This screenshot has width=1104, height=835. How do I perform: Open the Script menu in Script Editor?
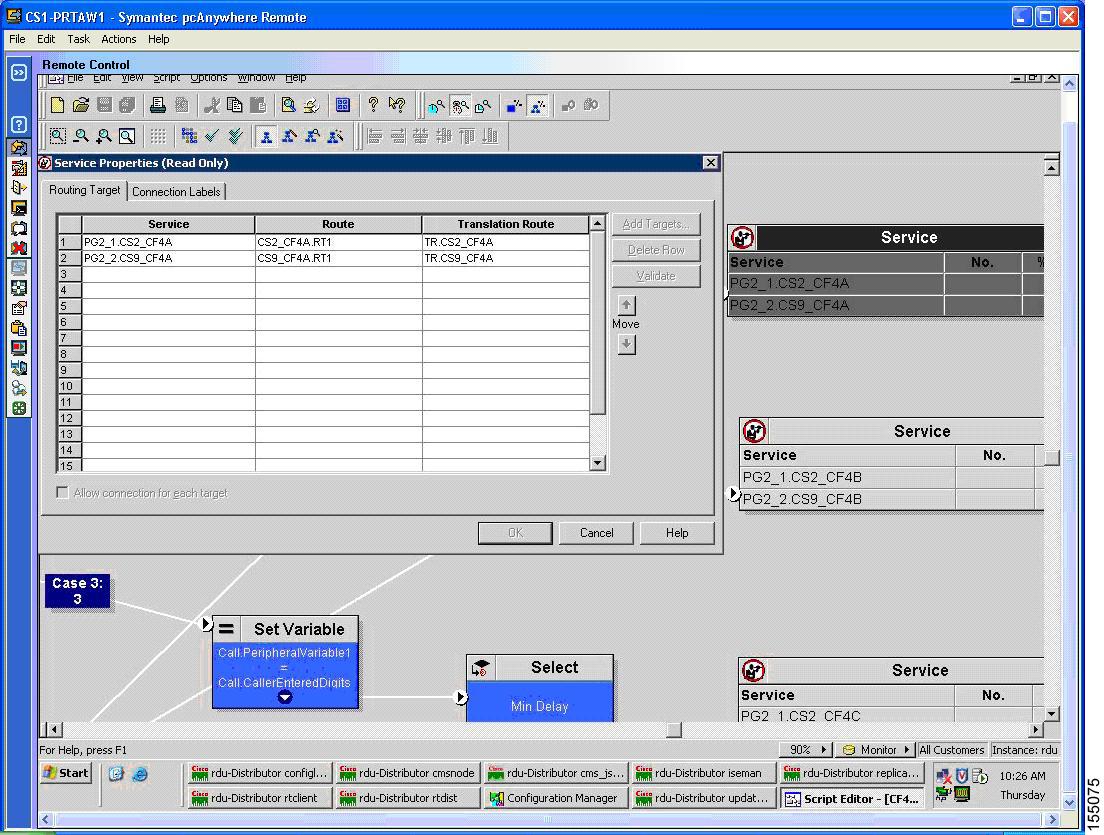pyautogui.click(x=167, y=78)
